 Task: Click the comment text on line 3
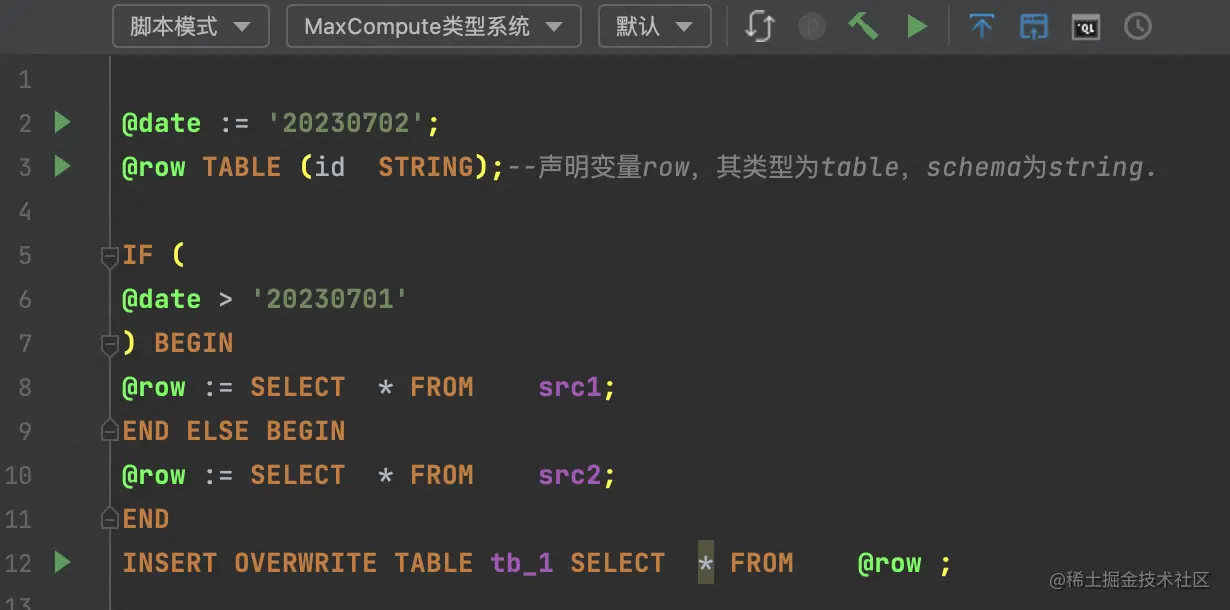832,167
